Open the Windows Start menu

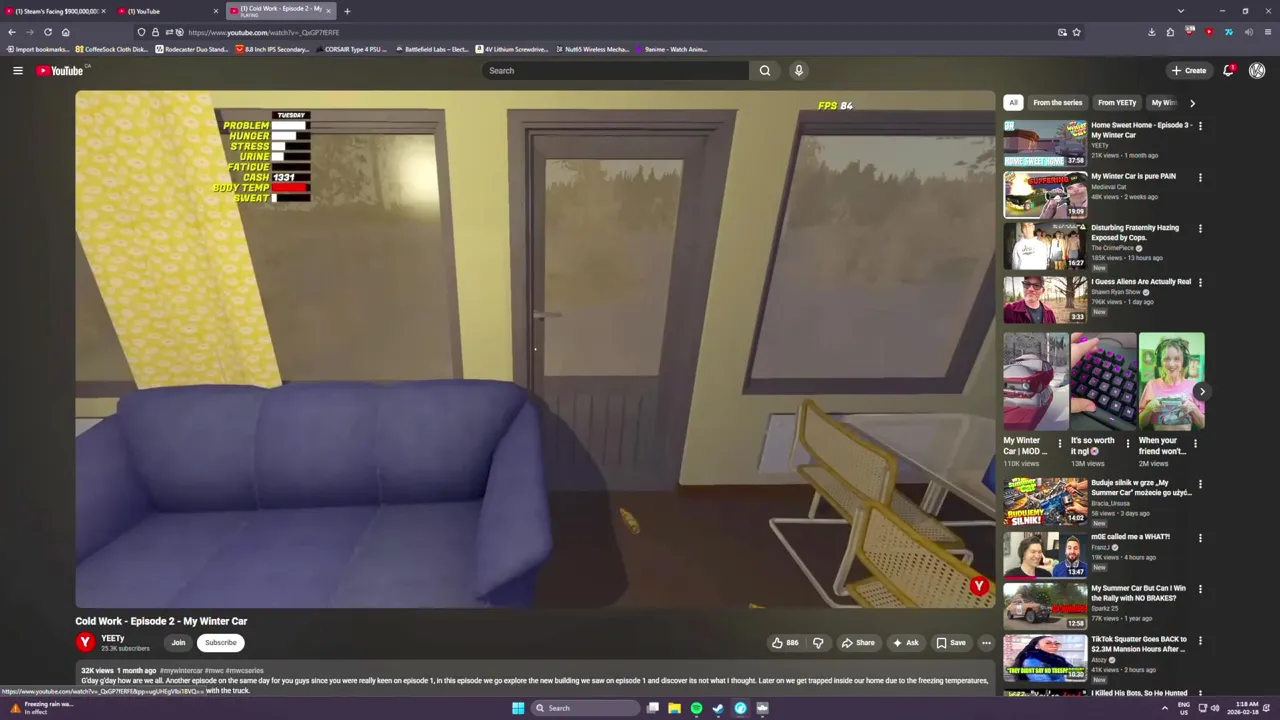point(518,708)
